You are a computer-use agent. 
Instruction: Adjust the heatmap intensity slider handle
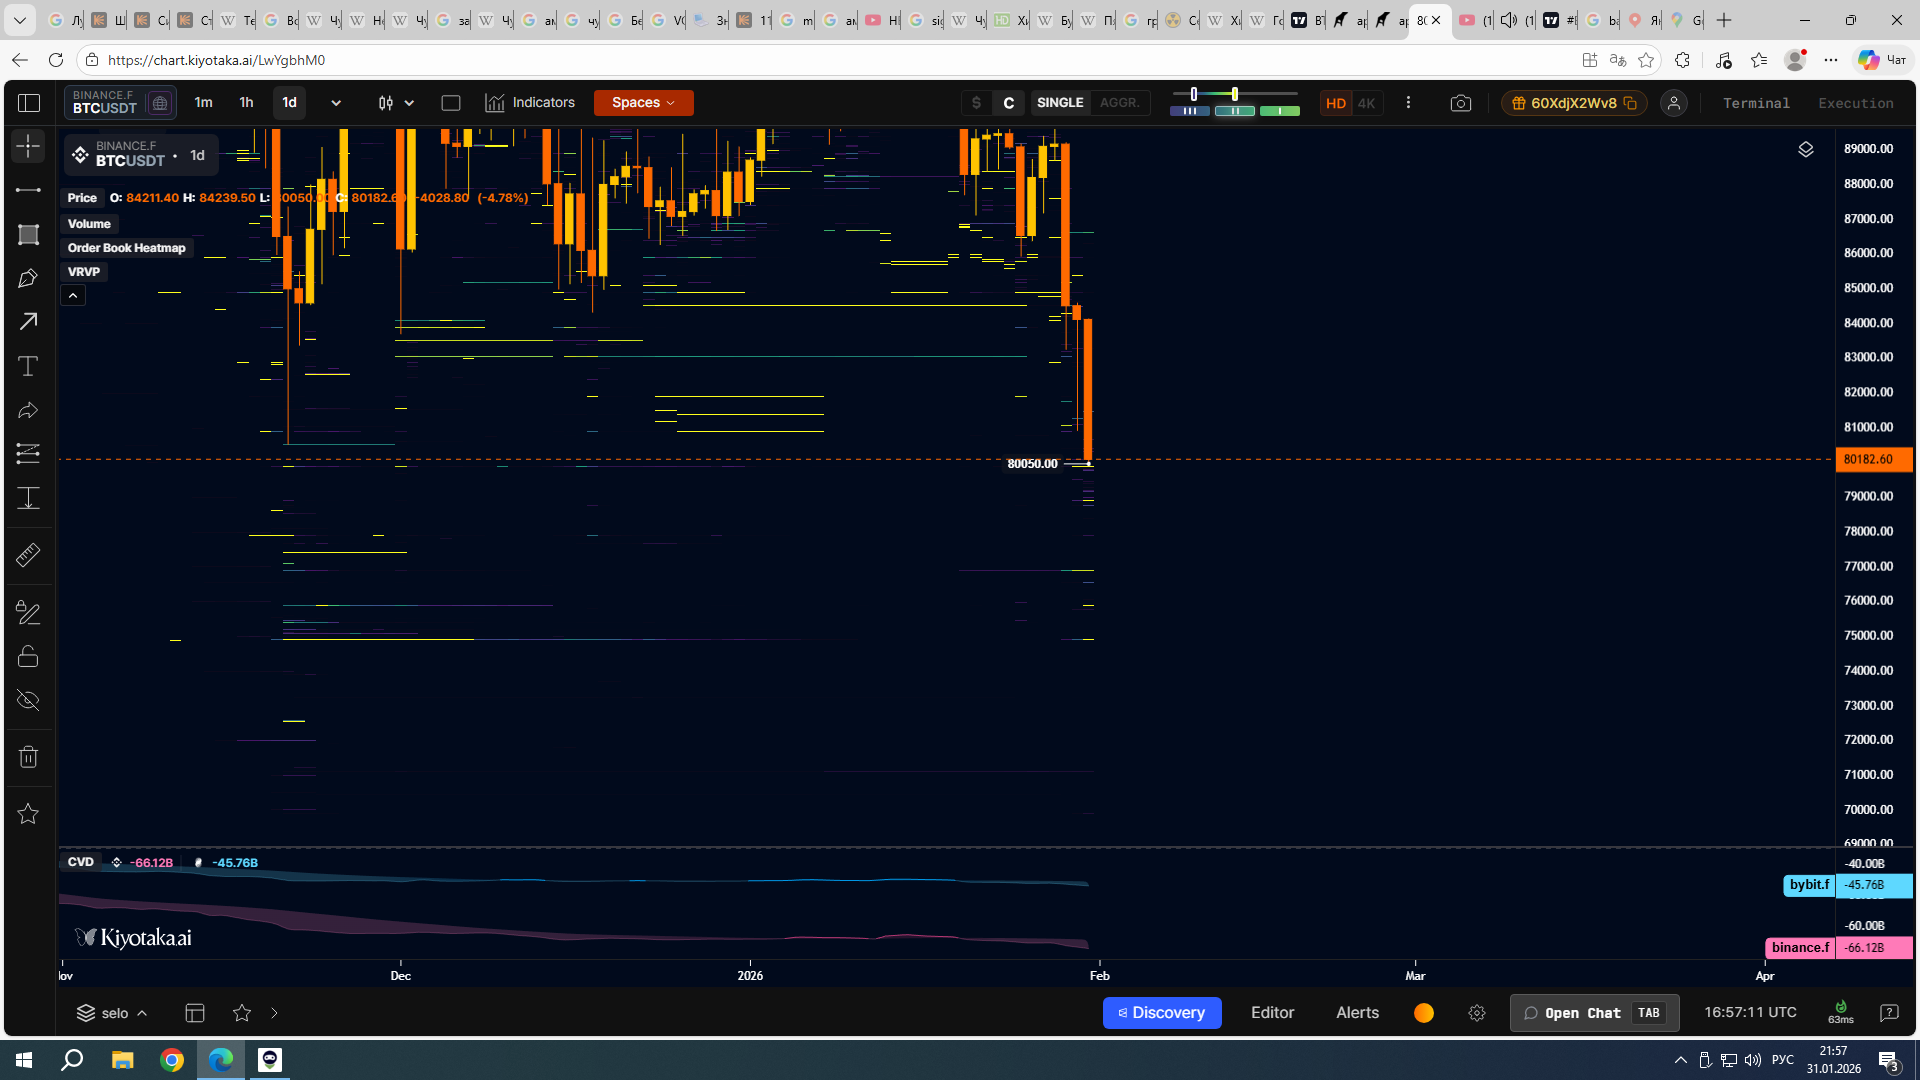click(x=1234, y=94)
